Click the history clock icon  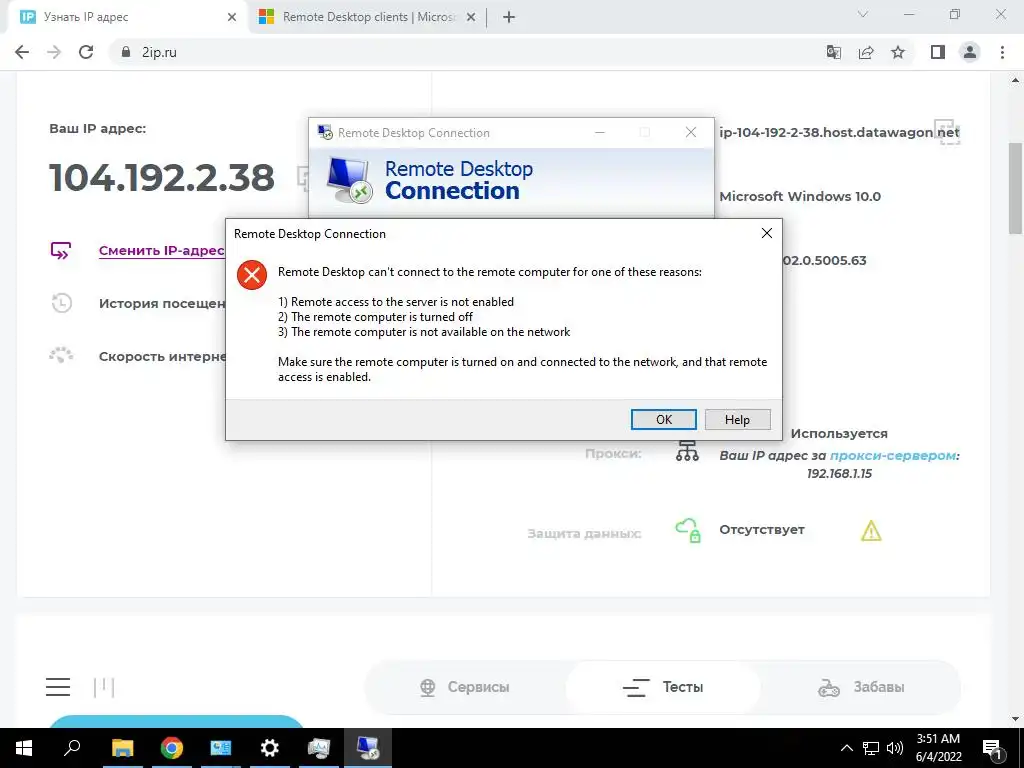(61, 303)
